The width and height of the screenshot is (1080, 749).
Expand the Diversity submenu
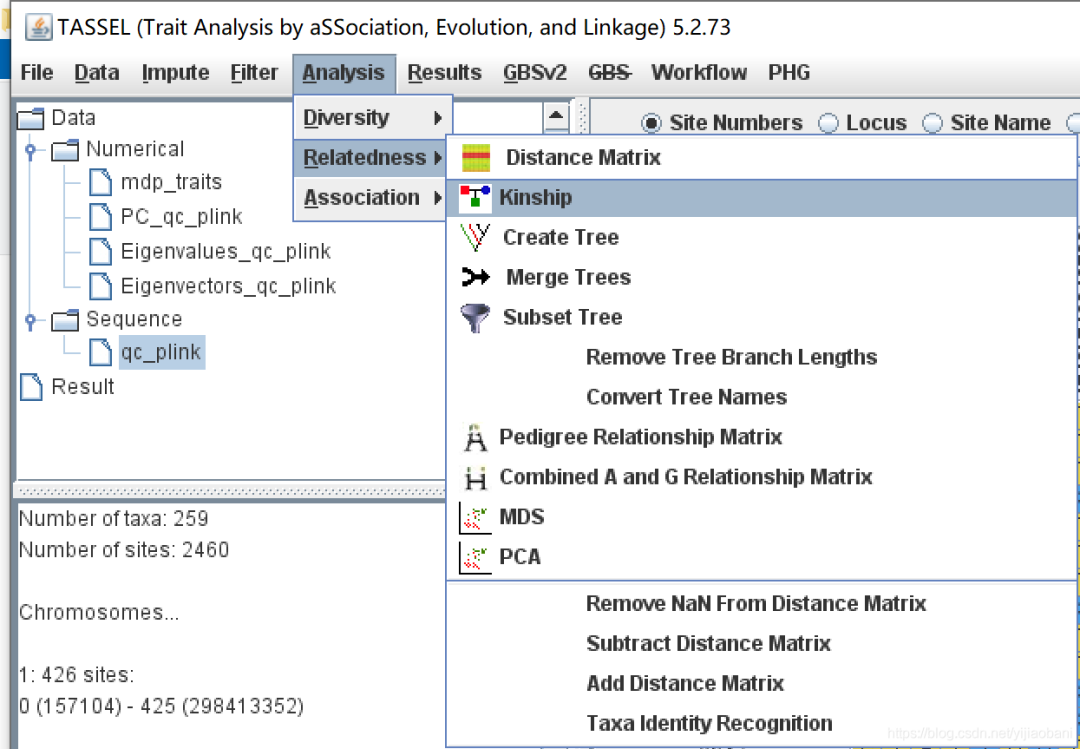point(372,118)
